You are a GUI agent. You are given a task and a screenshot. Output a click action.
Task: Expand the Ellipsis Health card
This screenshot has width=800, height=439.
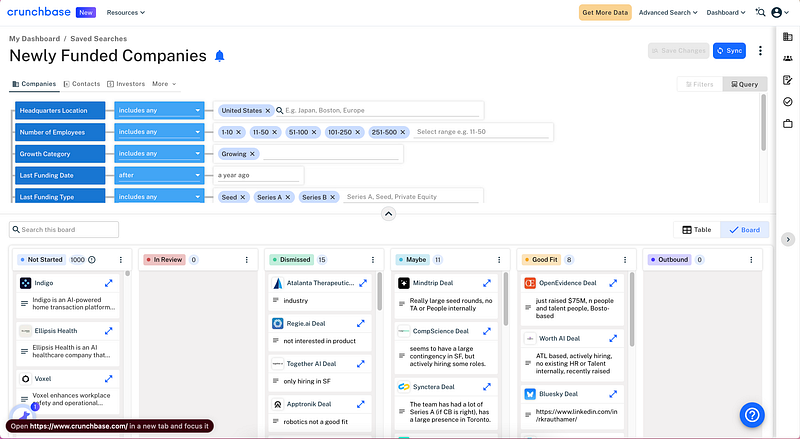pyautogui.click(x=109, y=331)
